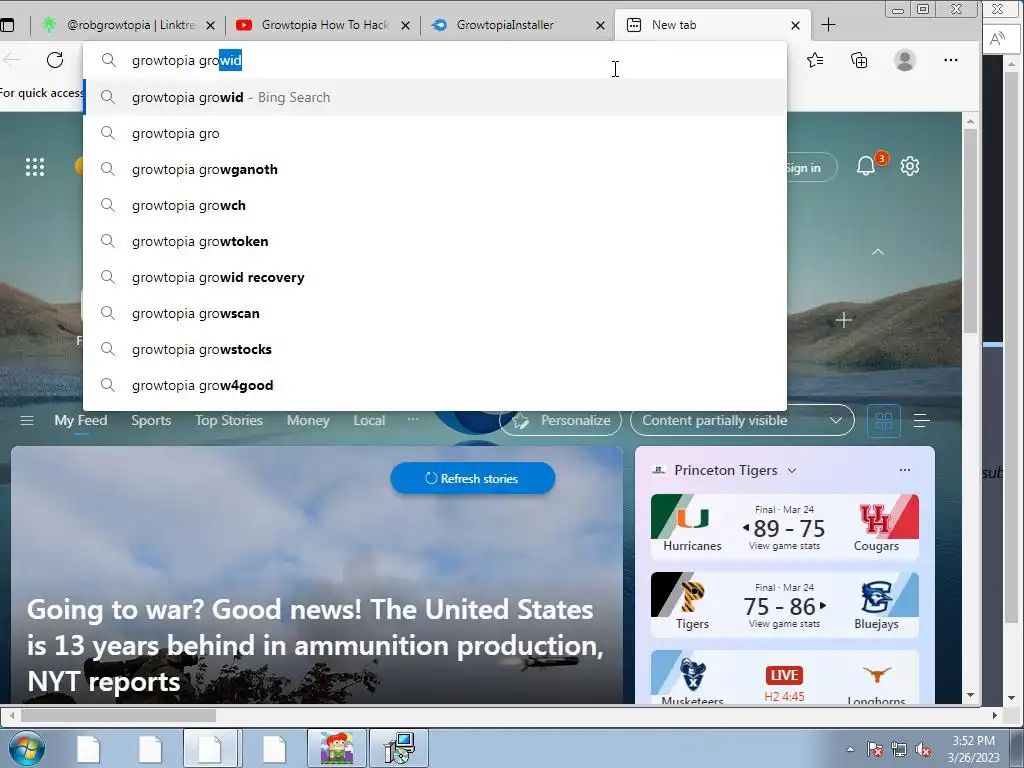Open the notifications bell
The height and width of the screenshot is (768, 1024).
click(x=866, y=166)
